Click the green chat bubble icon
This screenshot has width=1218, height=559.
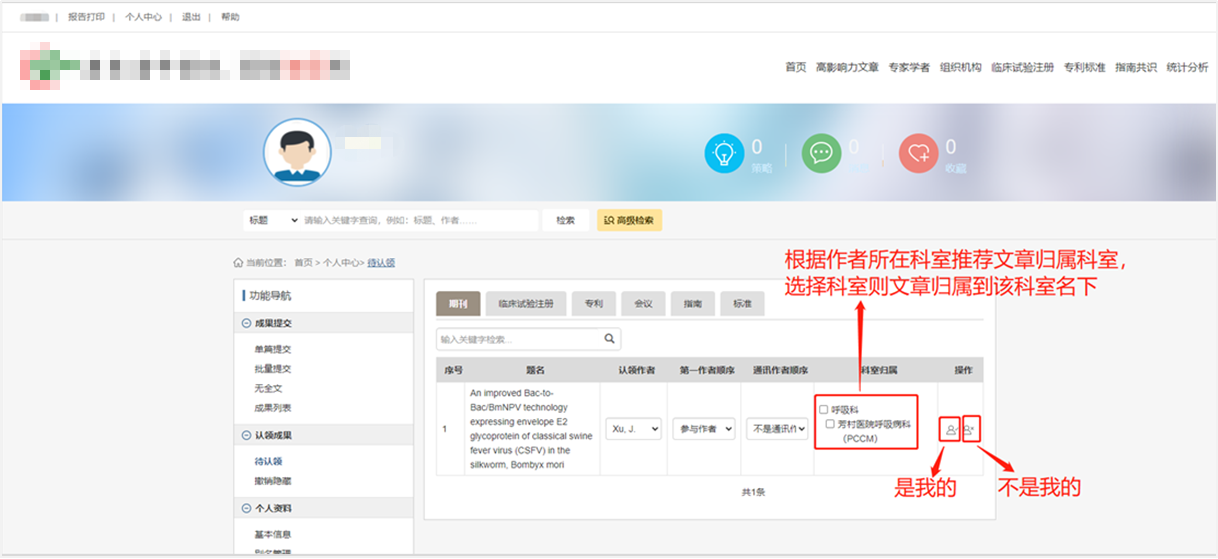pyautogui.click(x=821, y=153)
